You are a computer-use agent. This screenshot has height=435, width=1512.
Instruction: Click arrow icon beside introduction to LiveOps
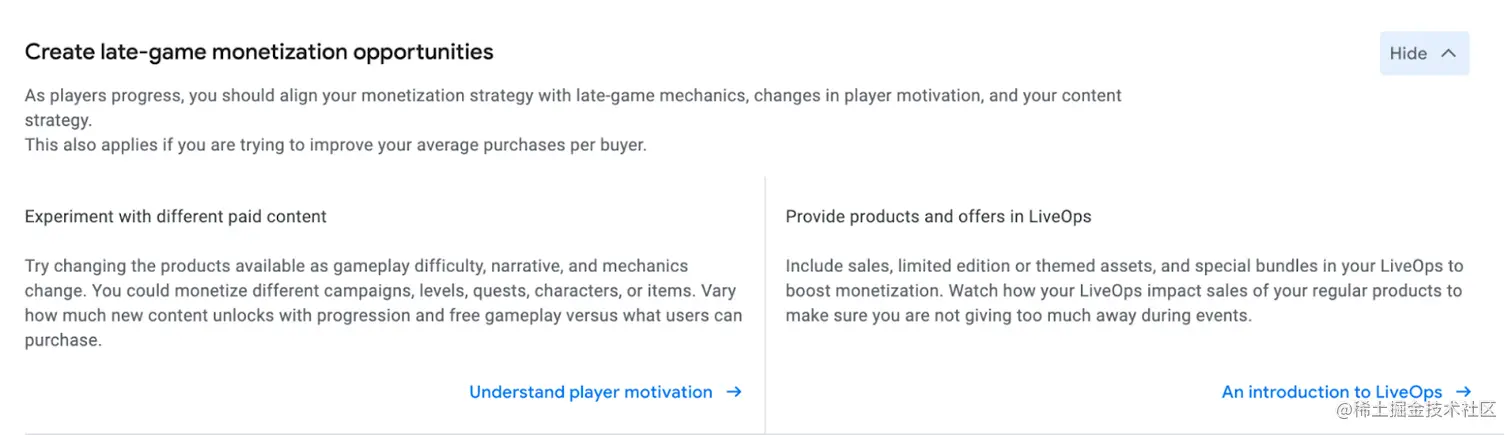[x=1464, y=392]
